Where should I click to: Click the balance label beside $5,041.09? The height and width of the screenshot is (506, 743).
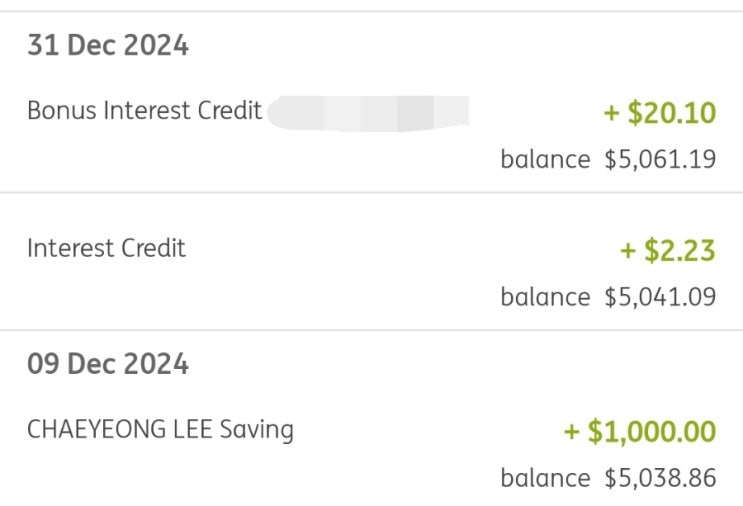tap(545, 297)
